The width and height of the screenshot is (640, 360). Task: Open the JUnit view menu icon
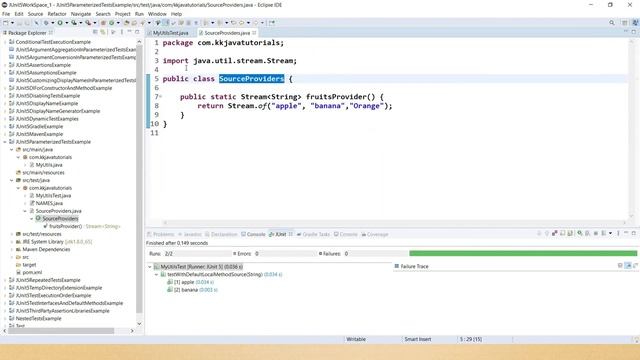(x=618, y=233)
